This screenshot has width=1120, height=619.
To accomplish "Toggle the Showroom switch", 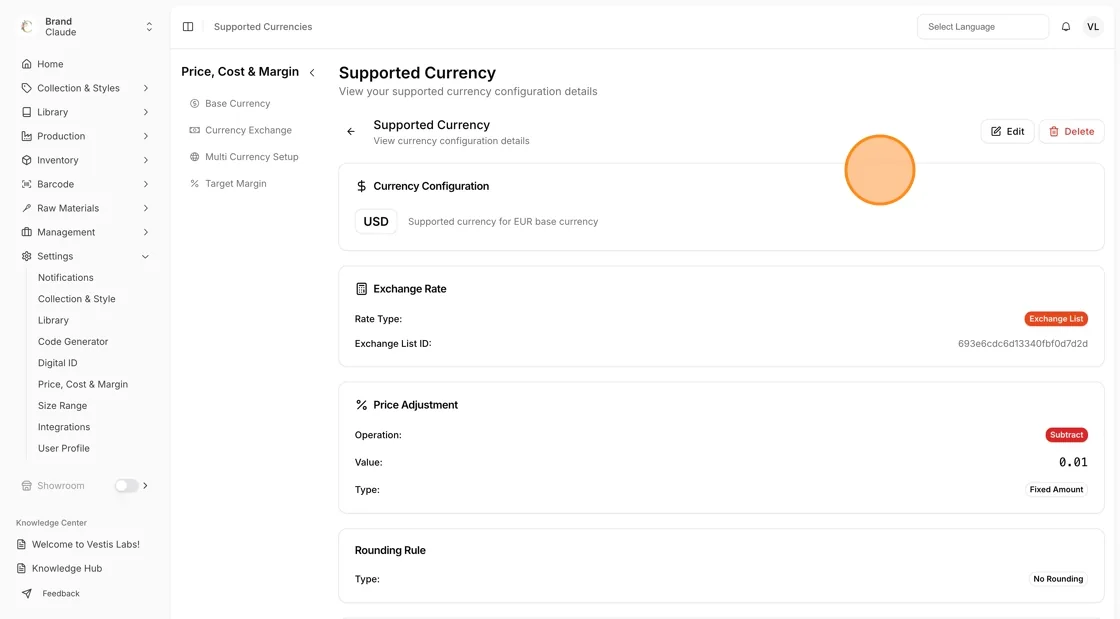I will point(126,485).
